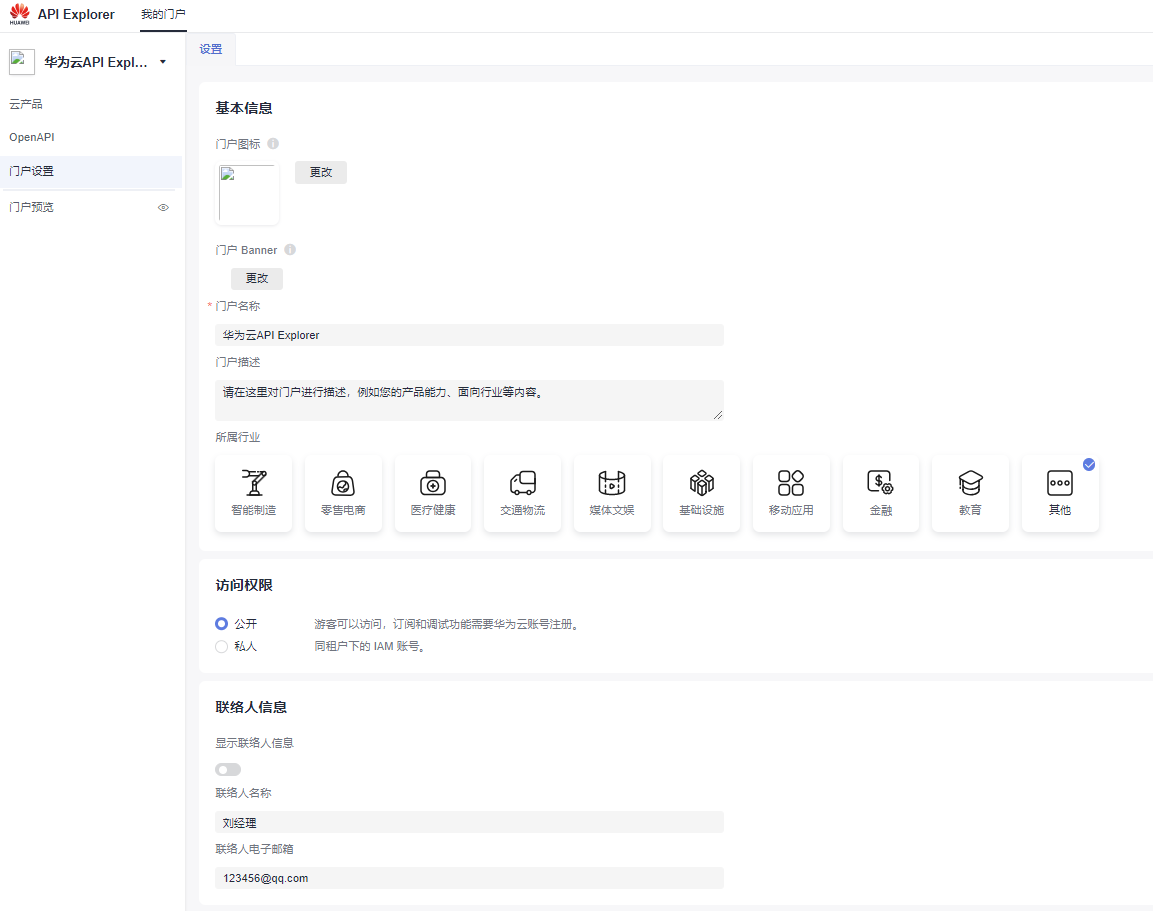Click the 基本信息 section heading
The height and width of the screenshot is (911, 1153).
tap(244, 108)
